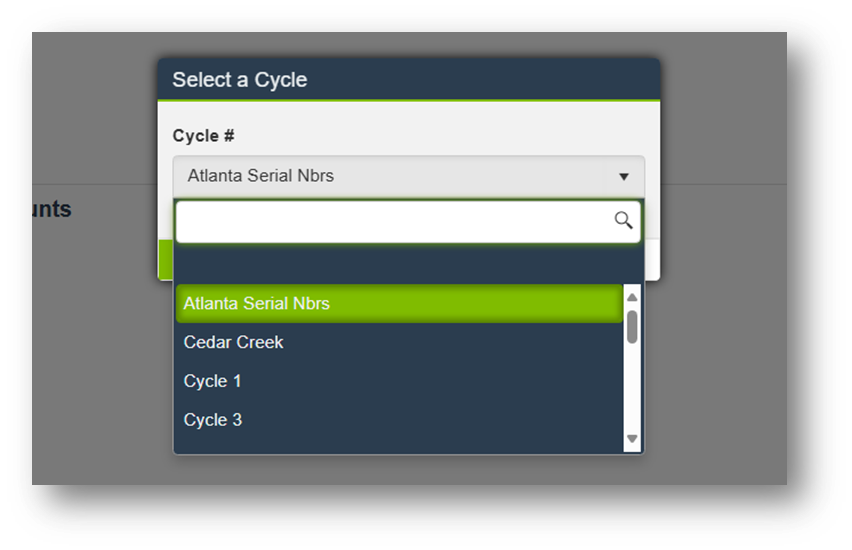Click the scrollbar track below thumb
The height and width of the screenshot is (550, 852).
click(632, 390)
